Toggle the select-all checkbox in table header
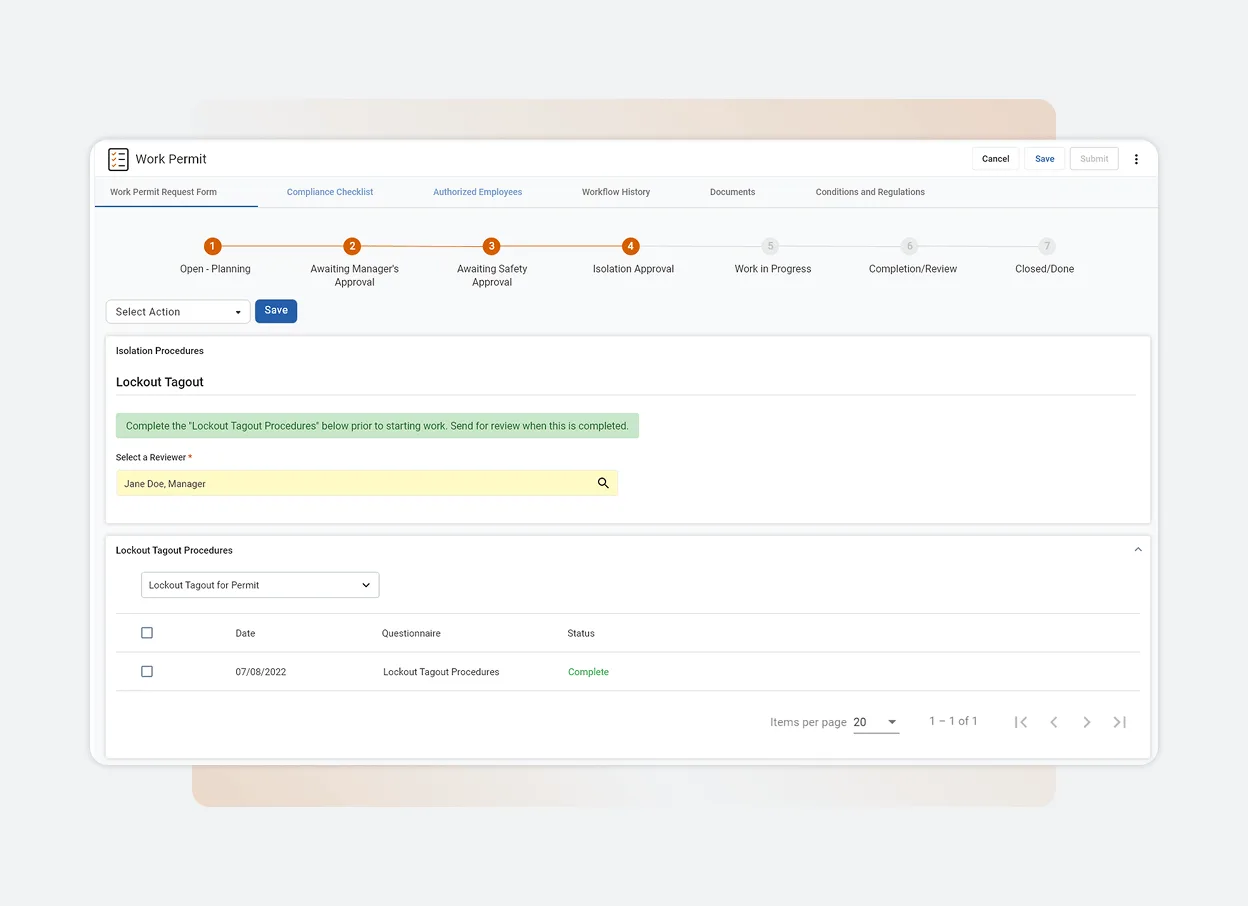 click(147, 632)
